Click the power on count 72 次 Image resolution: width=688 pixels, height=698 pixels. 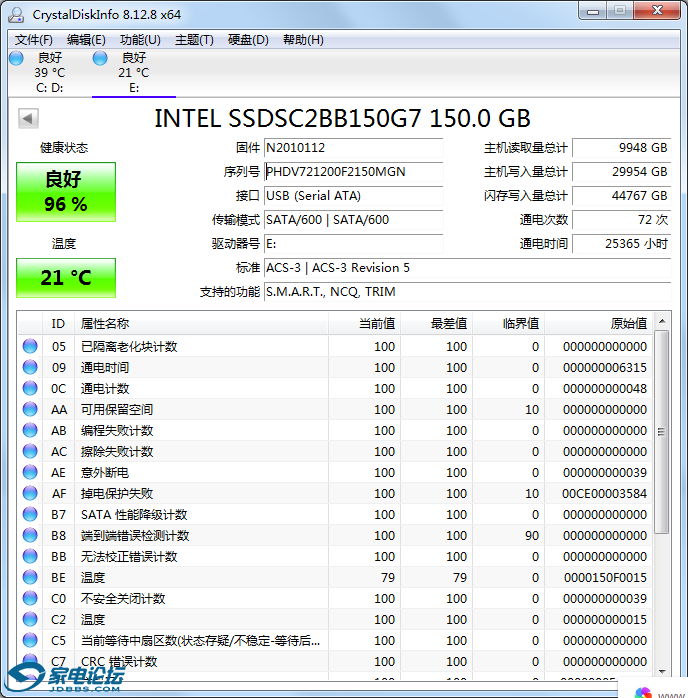point(621,220)
